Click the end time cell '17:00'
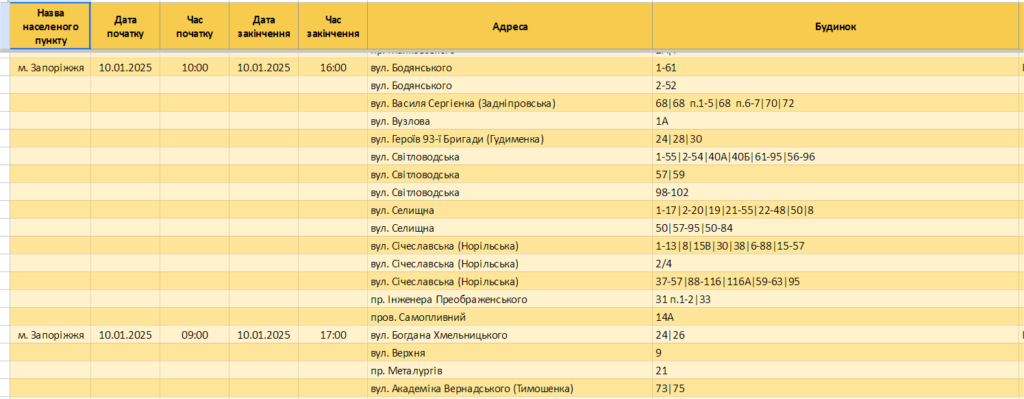Image resolution: width=1024 pixels, height=399 pixels. click(x=333, y=335)
